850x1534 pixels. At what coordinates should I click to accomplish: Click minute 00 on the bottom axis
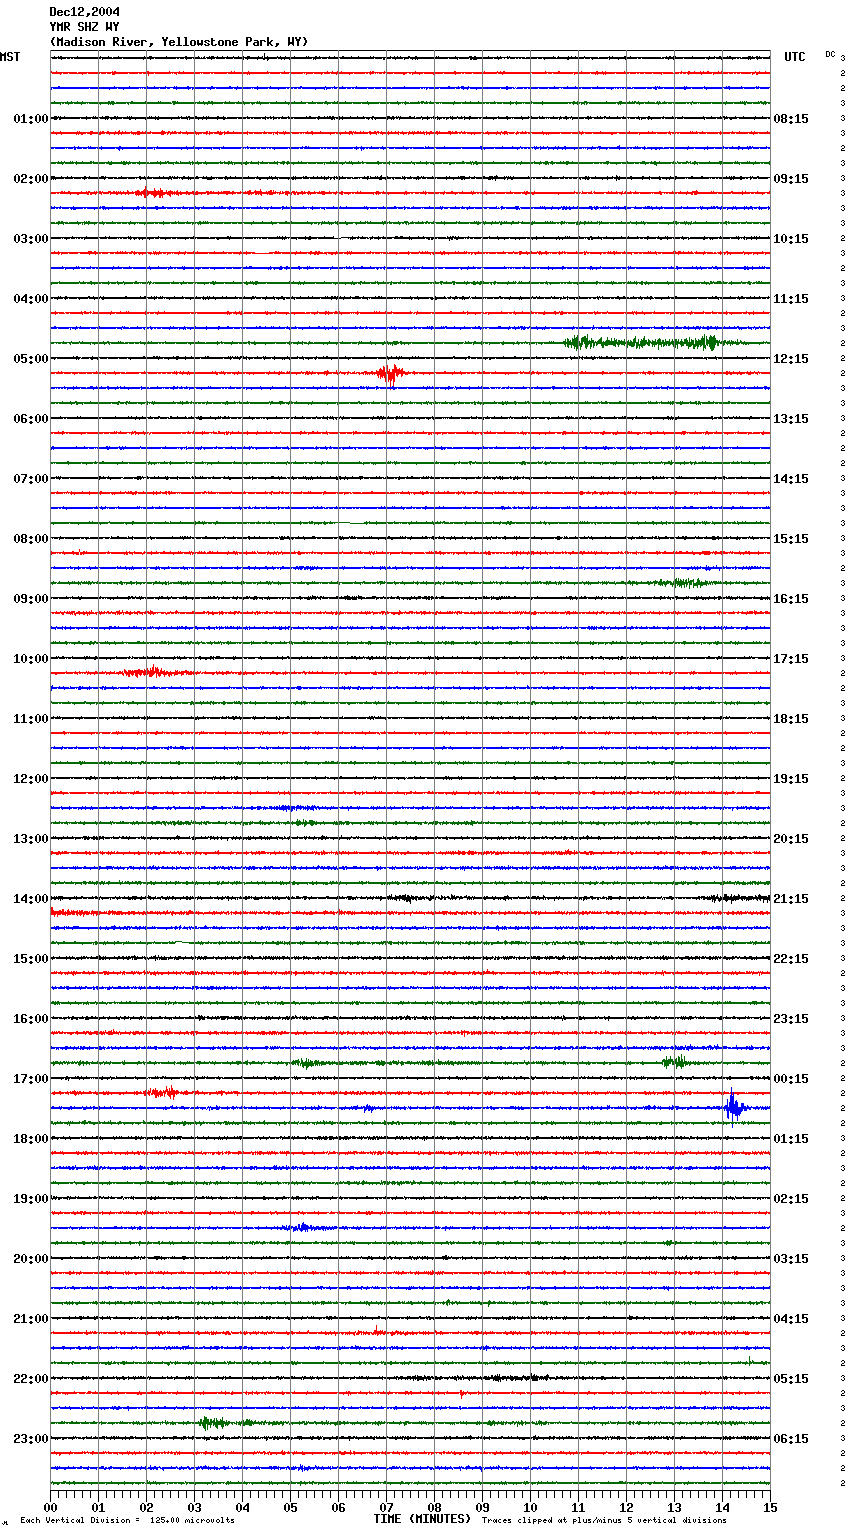(x=50, y=1507)
